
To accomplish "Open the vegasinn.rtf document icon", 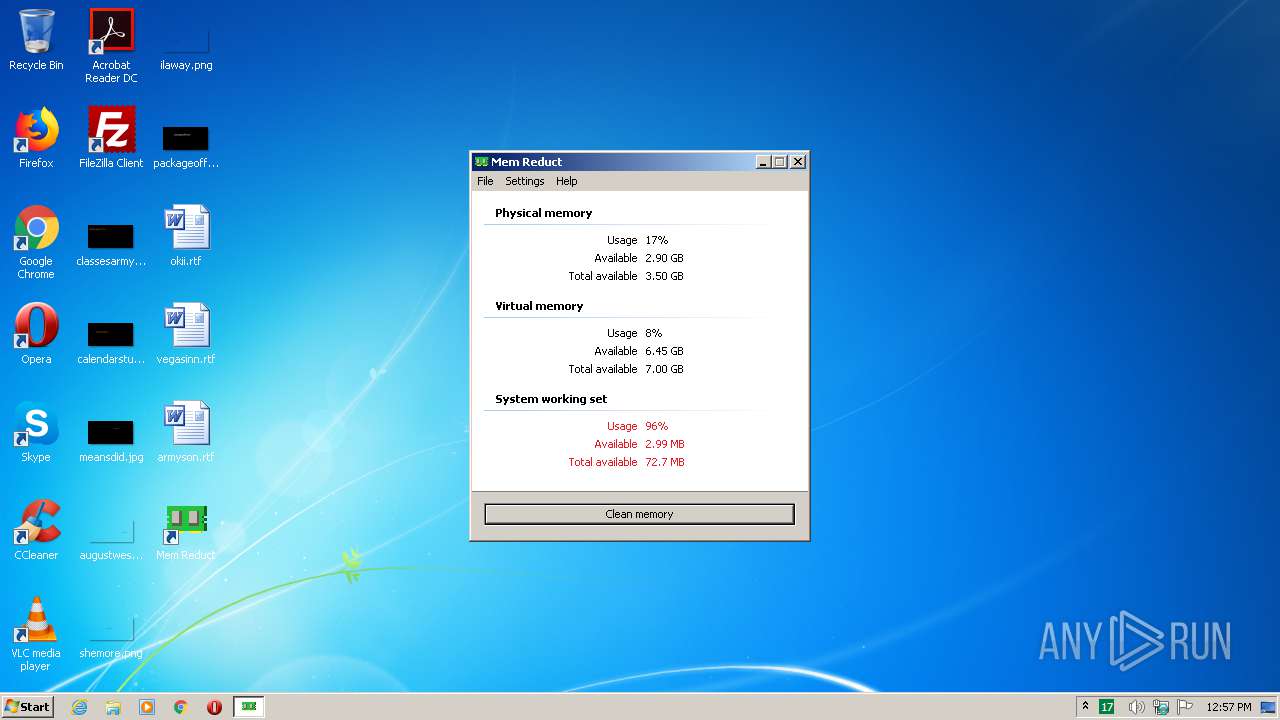I will [x=186, y=334].
